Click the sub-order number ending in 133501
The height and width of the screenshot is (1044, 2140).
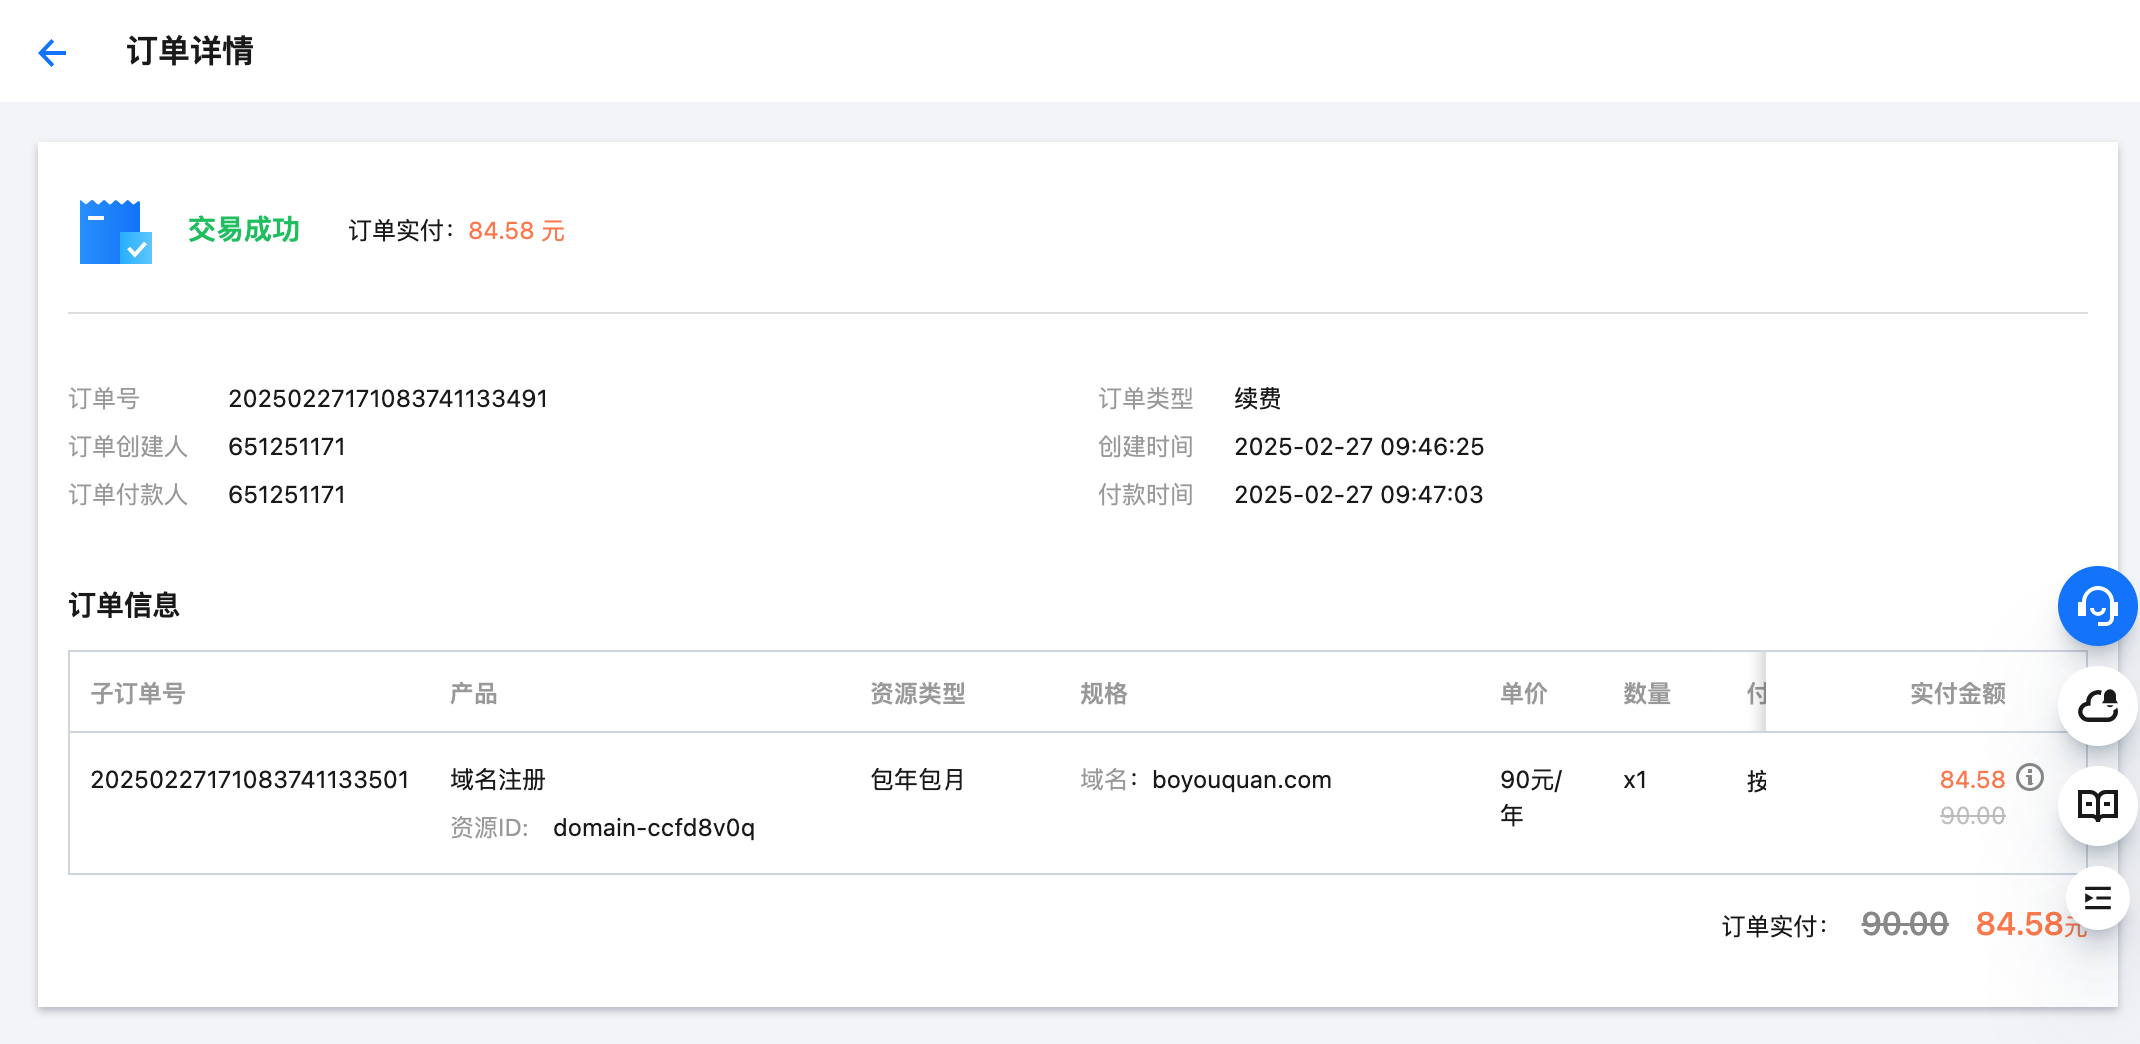coord(250,780)
